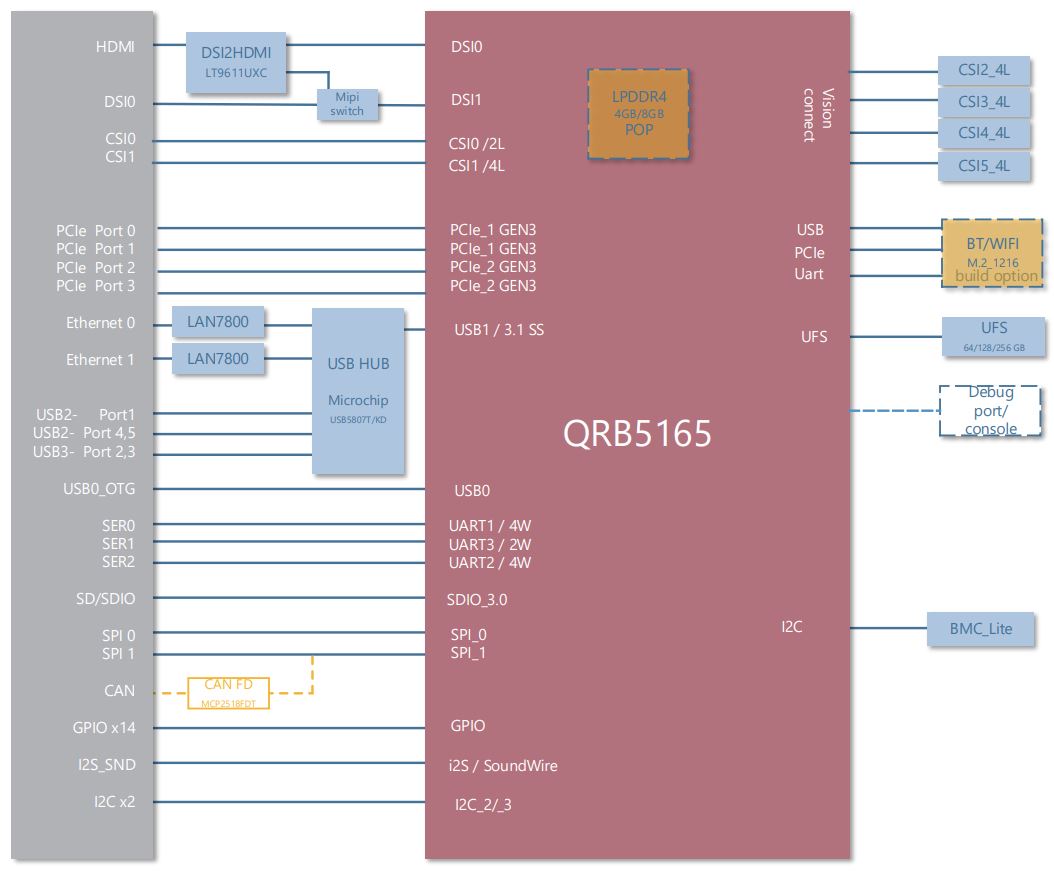Select the DSI1 pin on QRB5165
The width and height of the screenshot is (1054, 871).
(x=467, y=99)
